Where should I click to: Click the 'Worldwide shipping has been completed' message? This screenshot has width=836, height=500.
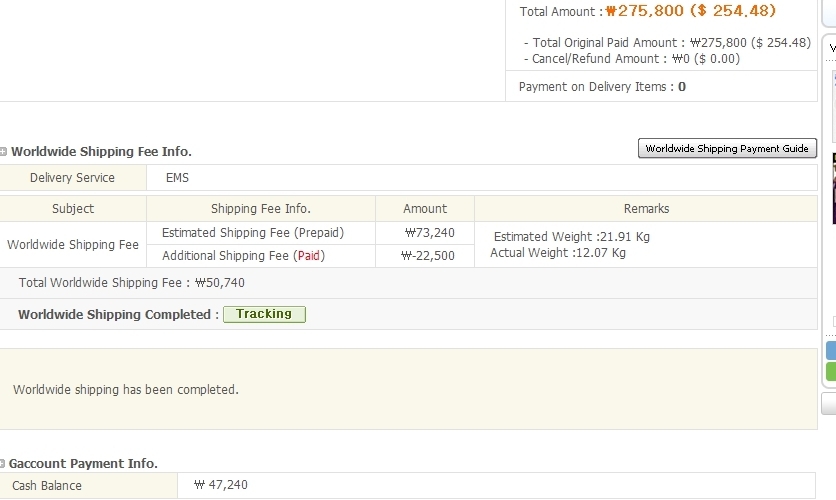click(x=126, y=390)
